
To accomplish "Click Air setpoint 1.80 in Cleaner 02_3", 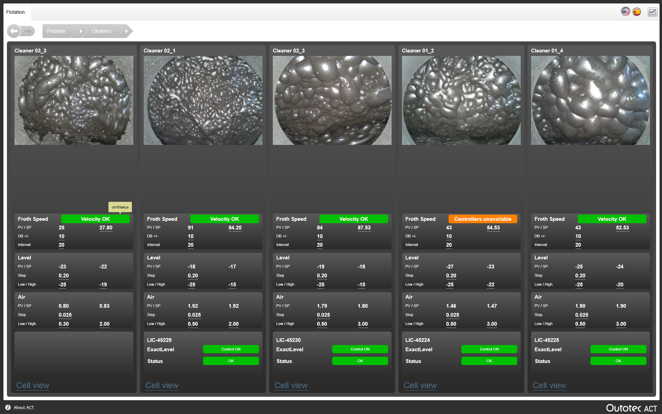I will point(363,306).
